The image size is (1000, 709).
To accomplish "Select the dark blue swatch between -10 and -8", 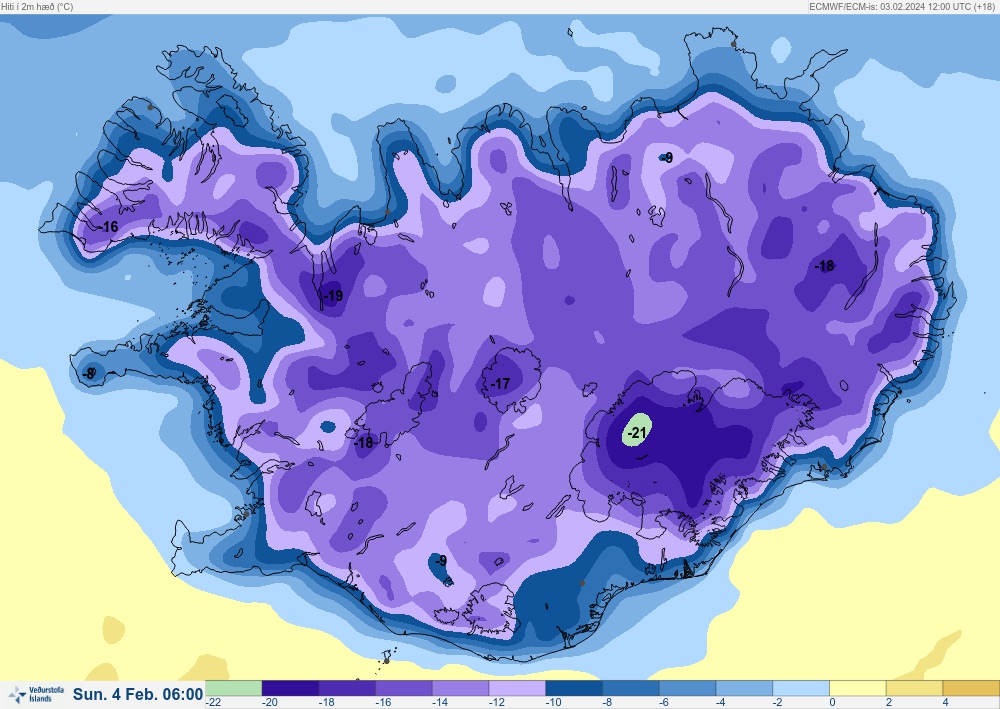I will [574, 688].
